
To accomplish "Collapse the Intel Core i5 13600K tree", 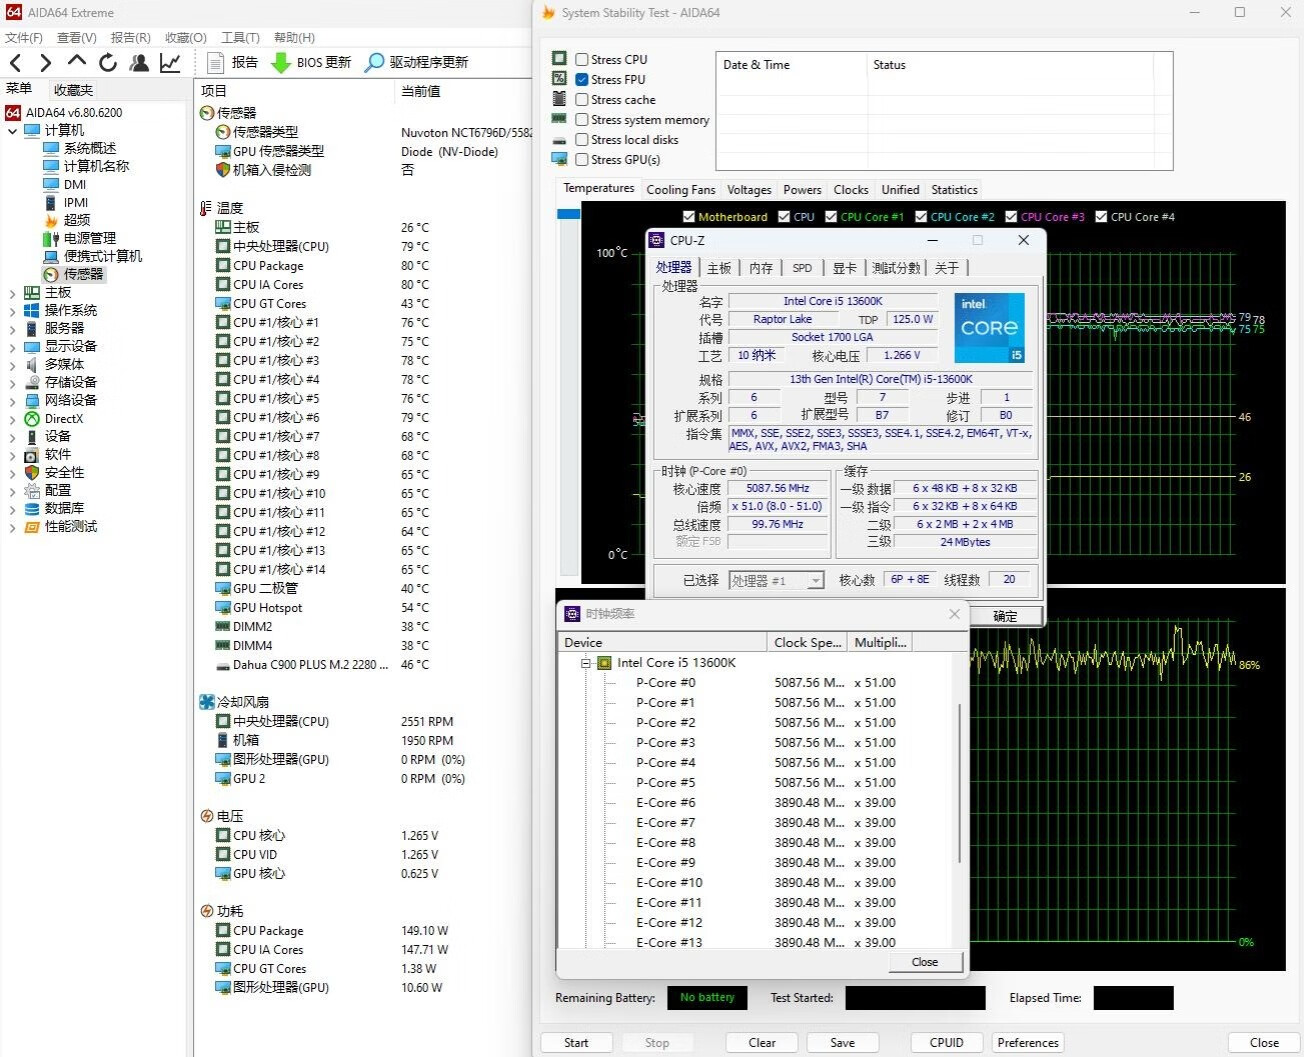I will coord(586,663).
